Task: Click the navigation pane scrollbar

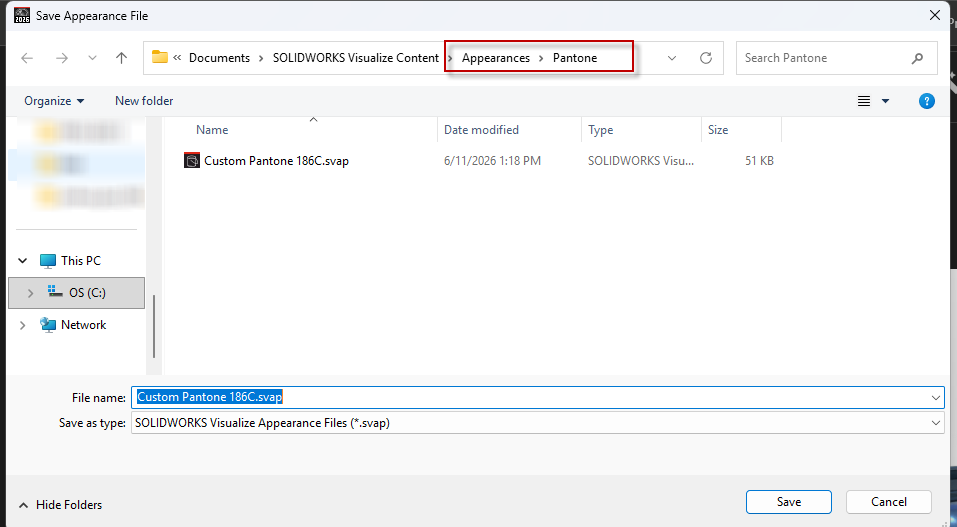Action: [x=154, y=327]
